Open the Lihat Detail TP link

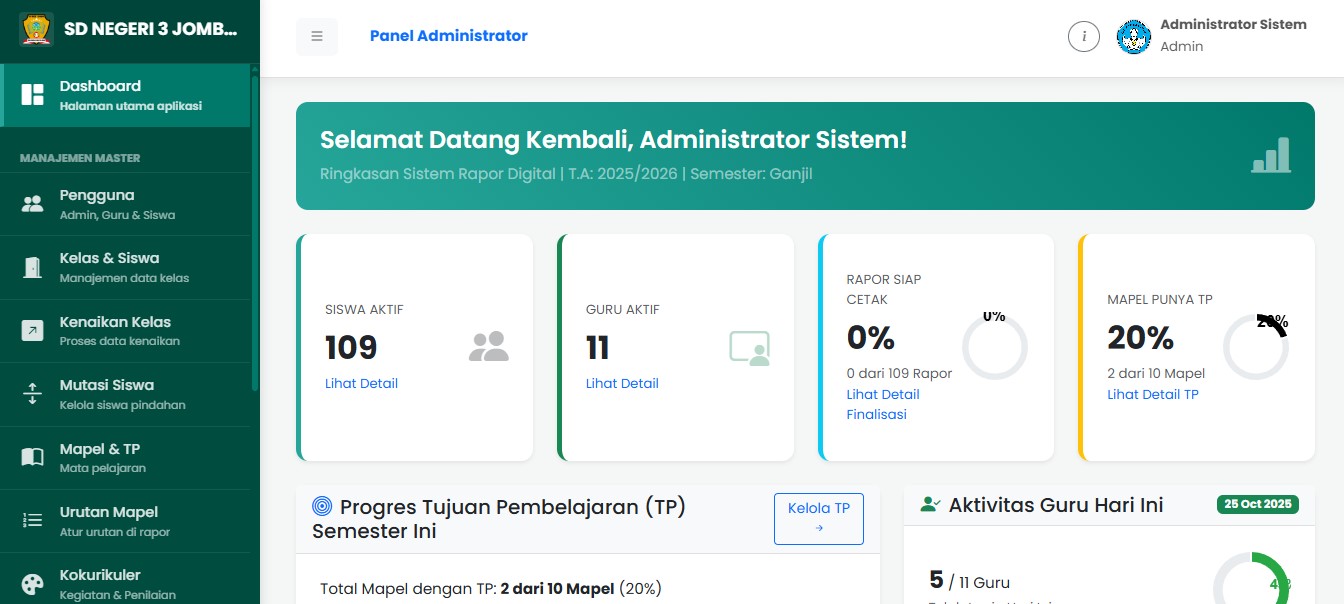click(x=1153, y=394)
